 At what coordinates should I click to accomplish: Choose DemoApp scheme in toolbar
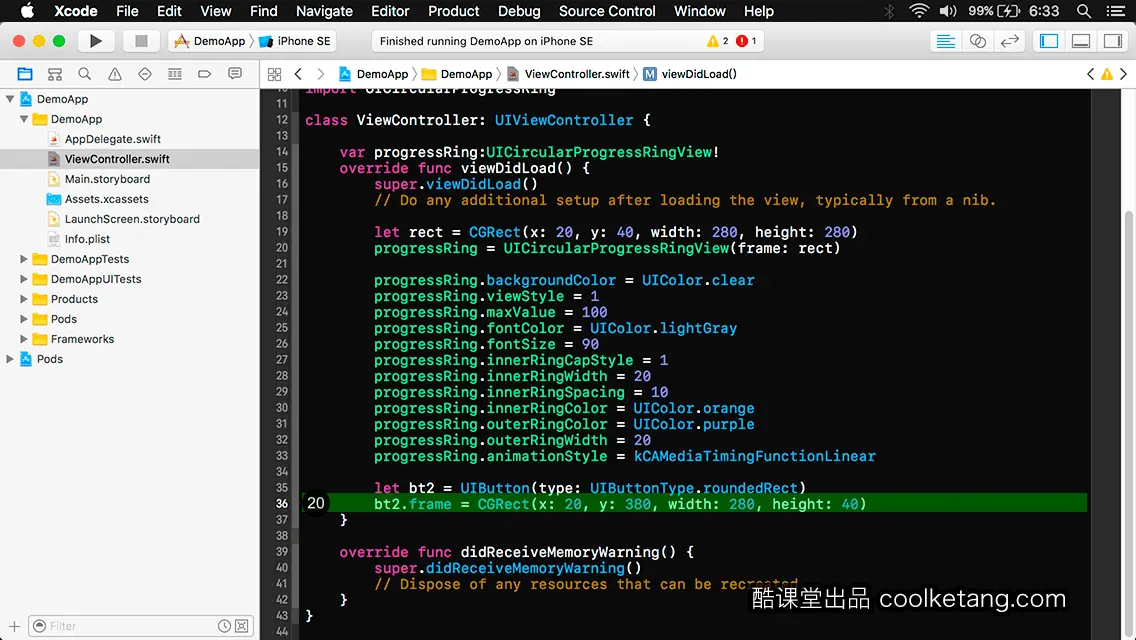(211, 41)
